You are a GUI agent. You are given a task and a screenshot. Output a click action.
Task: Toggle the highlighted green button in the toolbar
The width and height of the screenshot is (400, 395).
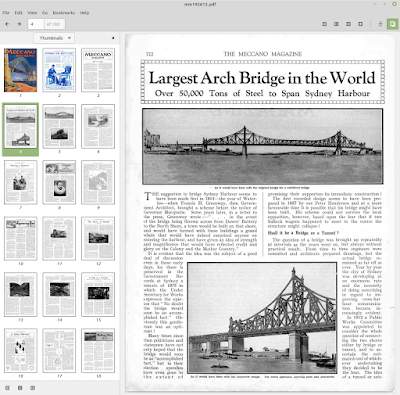coord(392,24)
